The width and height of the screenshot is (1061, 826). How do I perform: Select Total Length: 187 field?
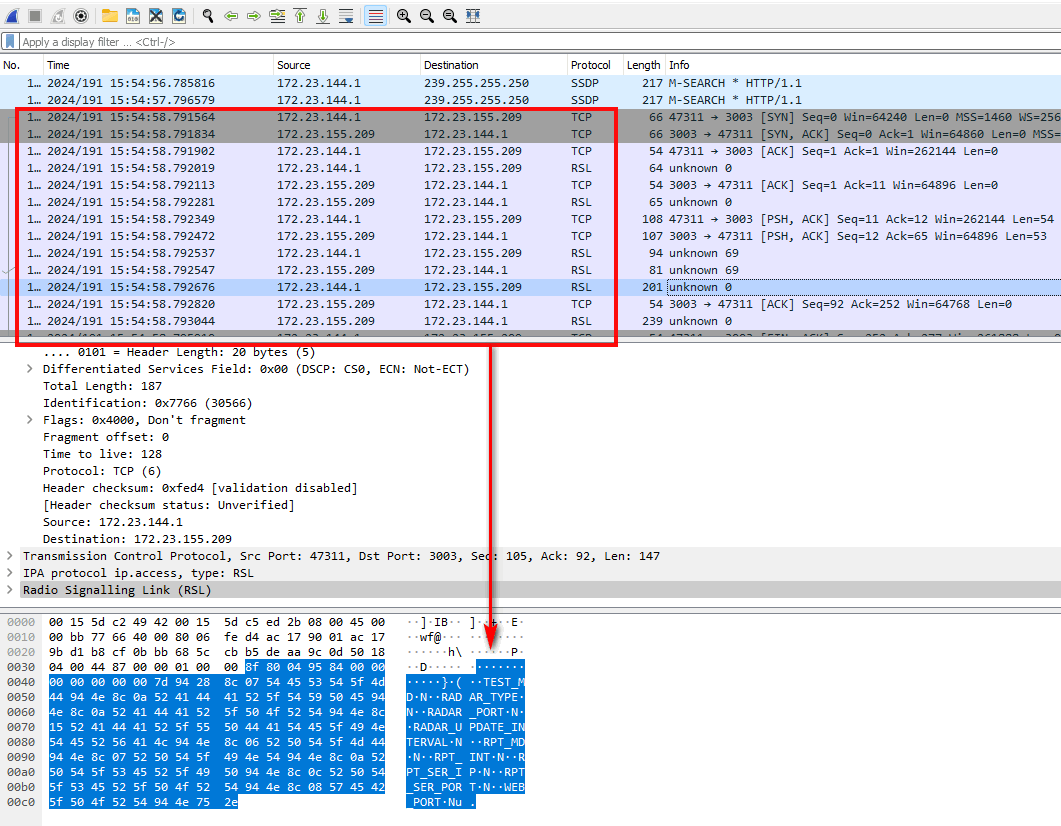pyautogui.click(x=102, y=386)
